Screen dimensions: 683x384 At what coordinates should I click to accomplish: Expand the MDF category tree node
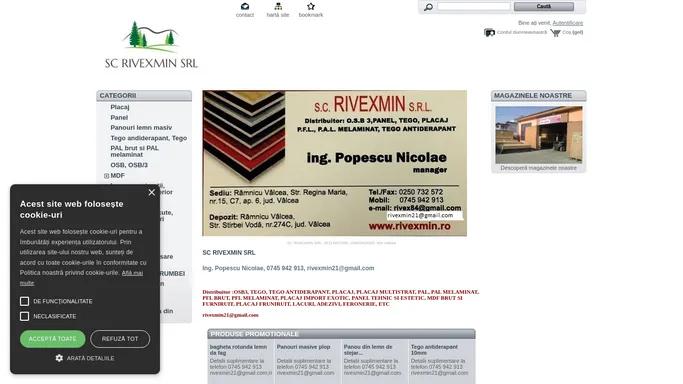click(106, 176)
